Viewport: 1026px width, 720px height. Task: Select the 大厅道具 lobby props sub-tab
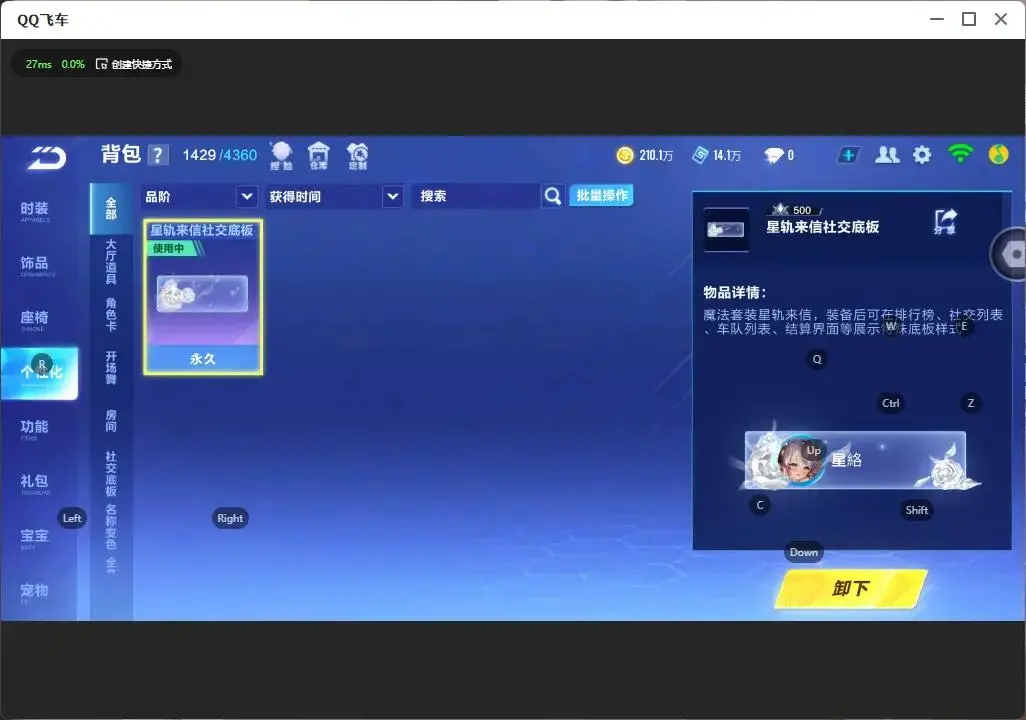coord(111,261)
